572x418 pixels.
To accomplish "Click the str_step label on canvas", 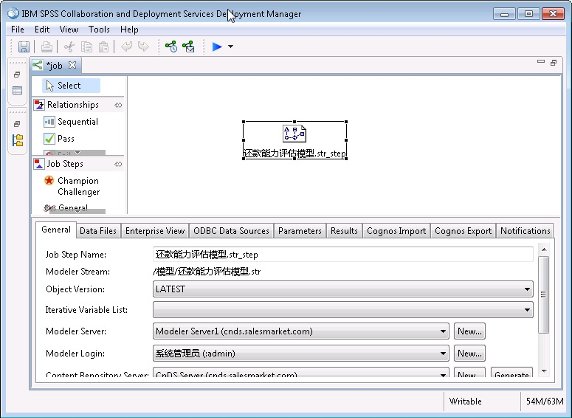I will pos(294,153).
